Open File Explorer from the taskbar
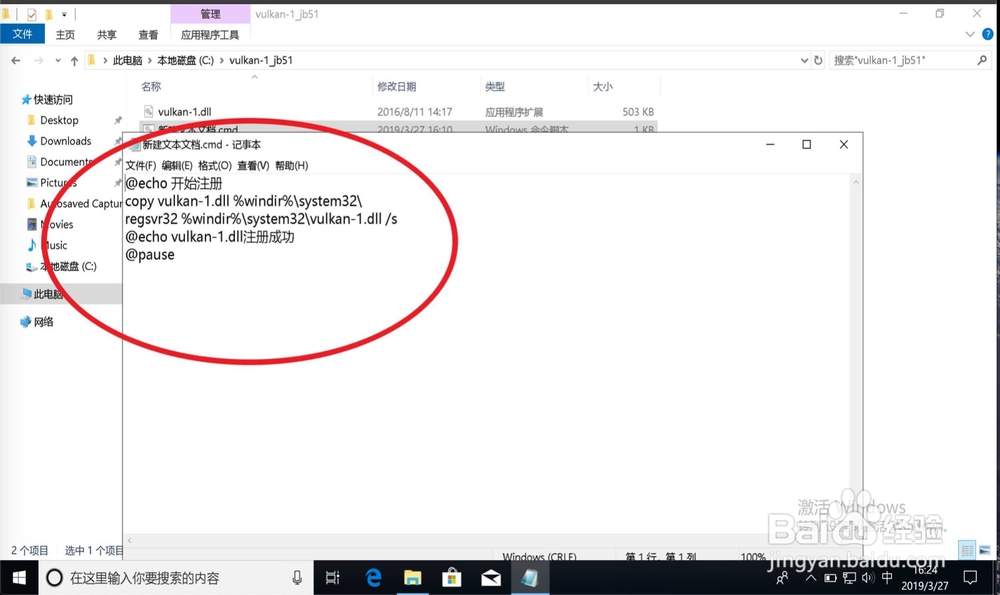Viewport: 1000px width, 595px height. click(412, 577)
